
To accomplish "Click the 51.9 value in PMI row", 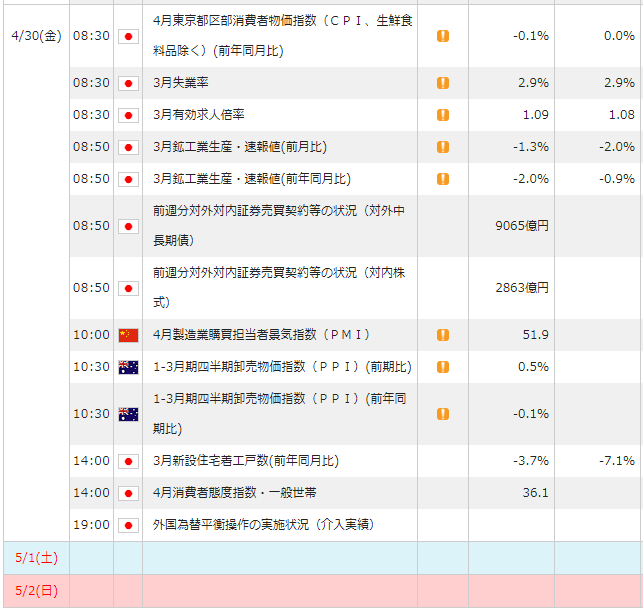I will tap(535, 335).
